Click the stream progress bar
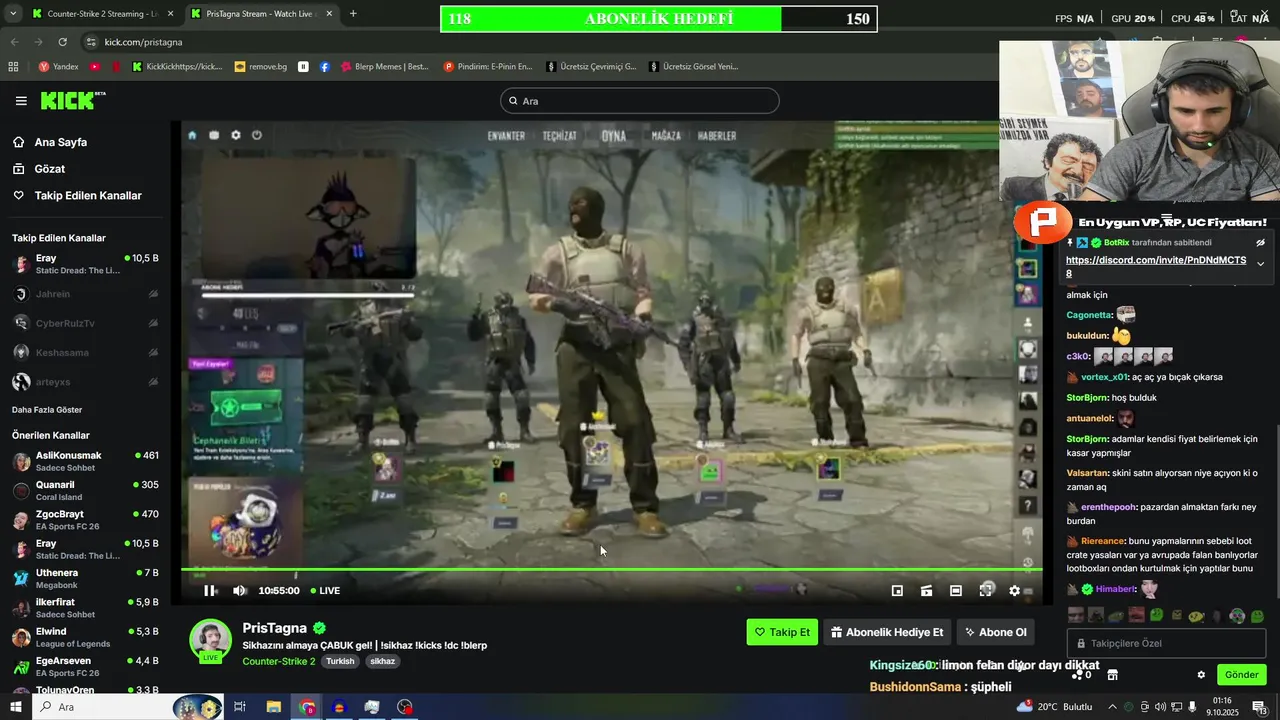Viewport: 1280px width, 720px height. pyautogui.click(x=611, y=570)
